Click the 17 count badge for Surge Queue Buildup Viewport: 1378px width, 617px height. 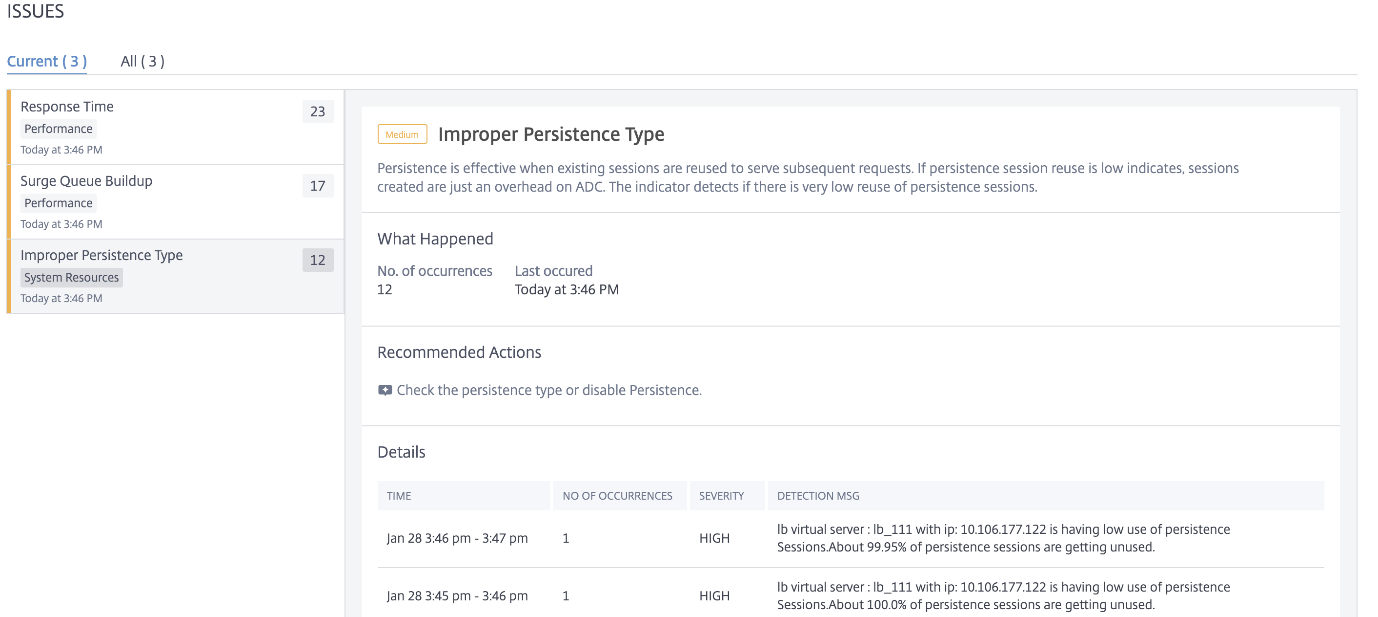coord(318,185)
